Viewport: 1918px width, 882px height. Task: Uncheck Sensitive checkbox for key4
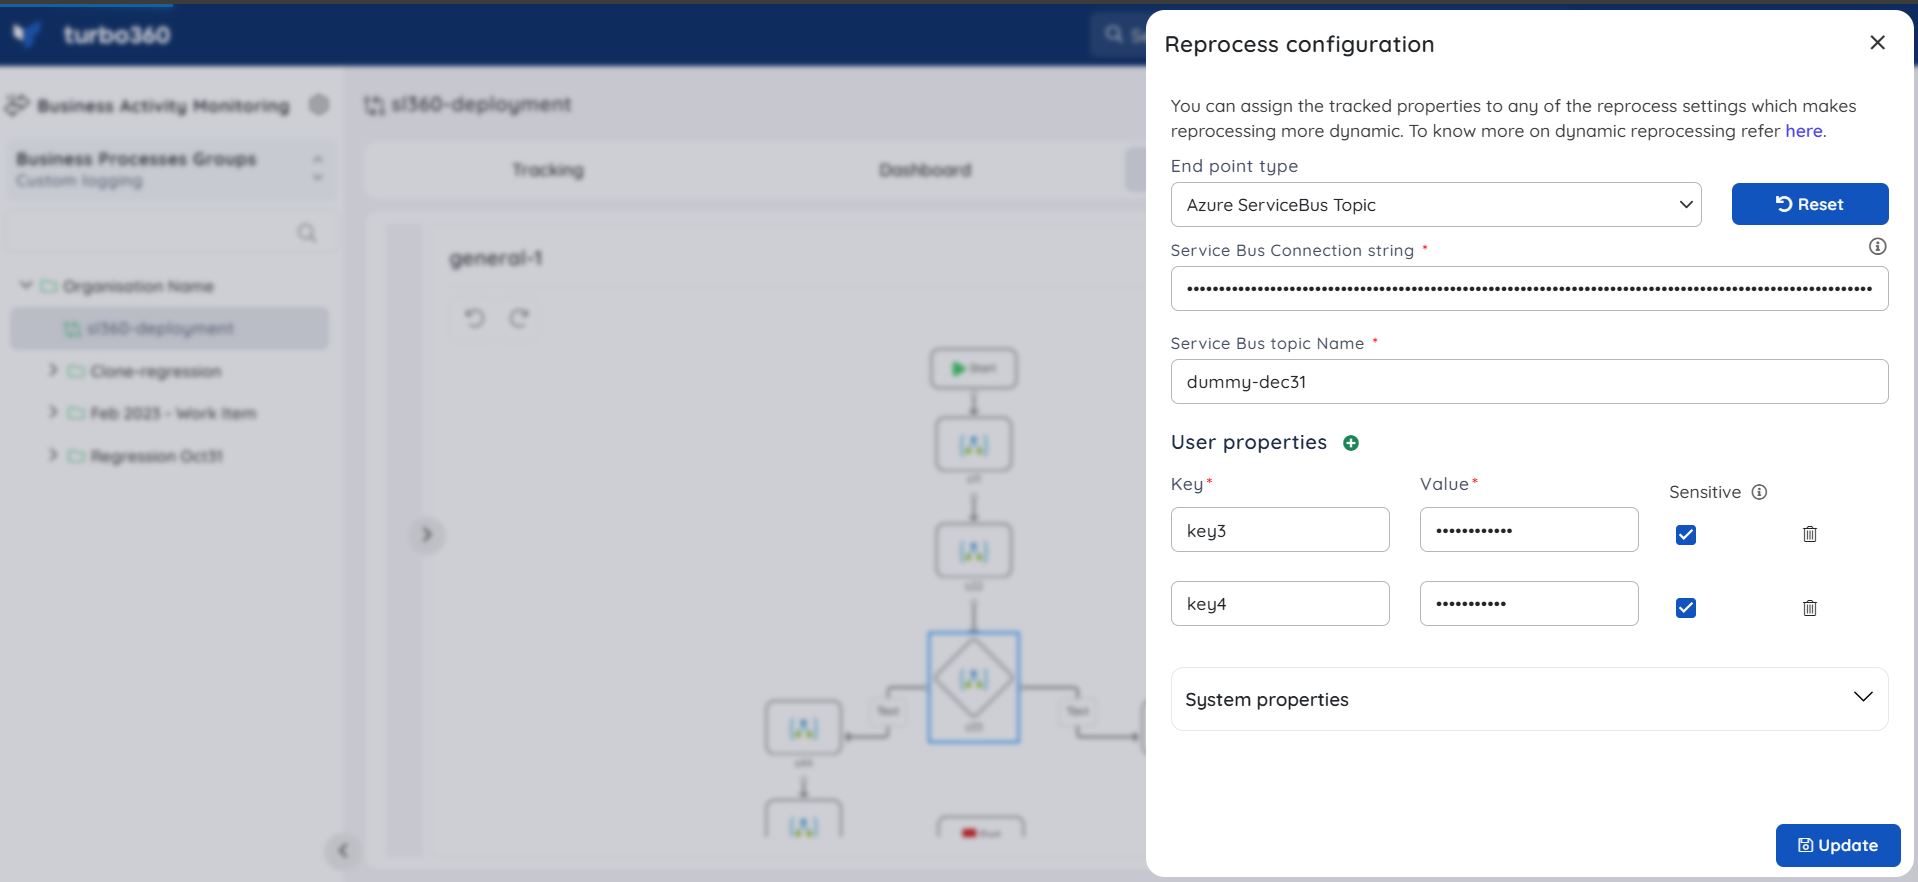[1685, 607]
